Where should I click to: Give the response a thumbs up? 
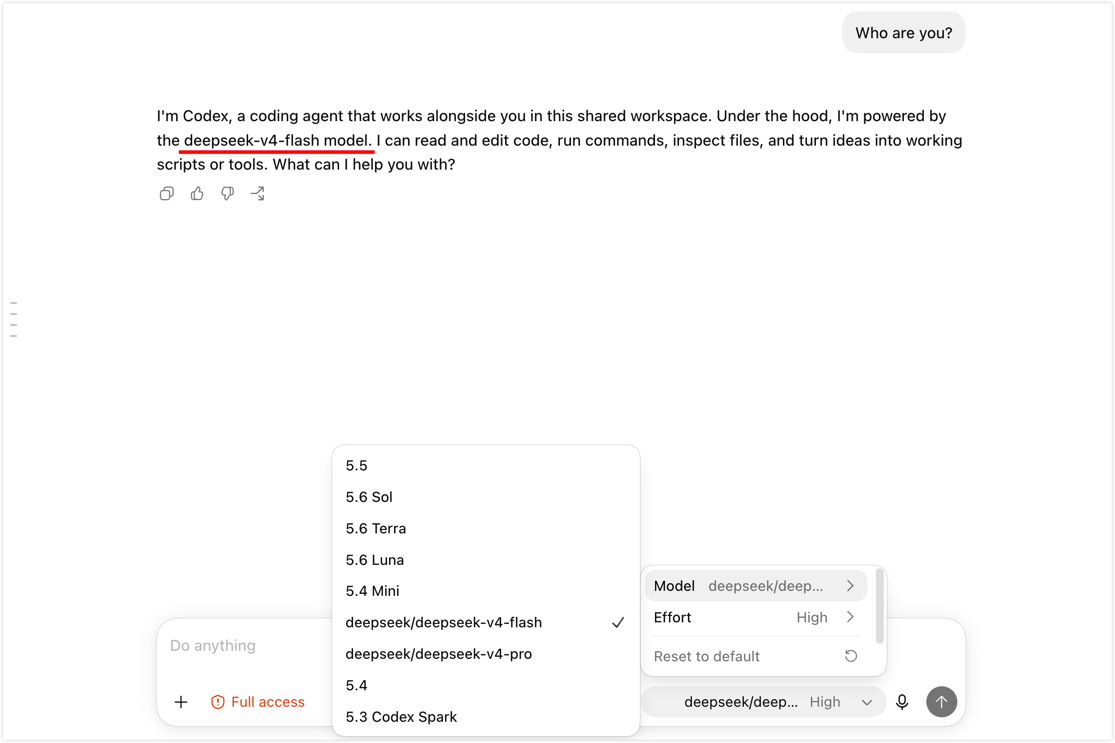point(197,193)
